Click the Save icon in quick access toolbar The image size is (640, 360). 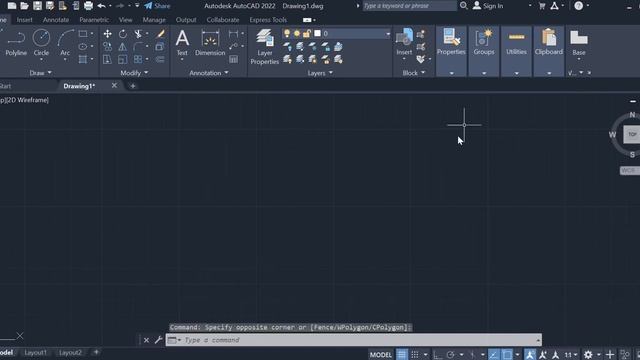pos(37,6)
